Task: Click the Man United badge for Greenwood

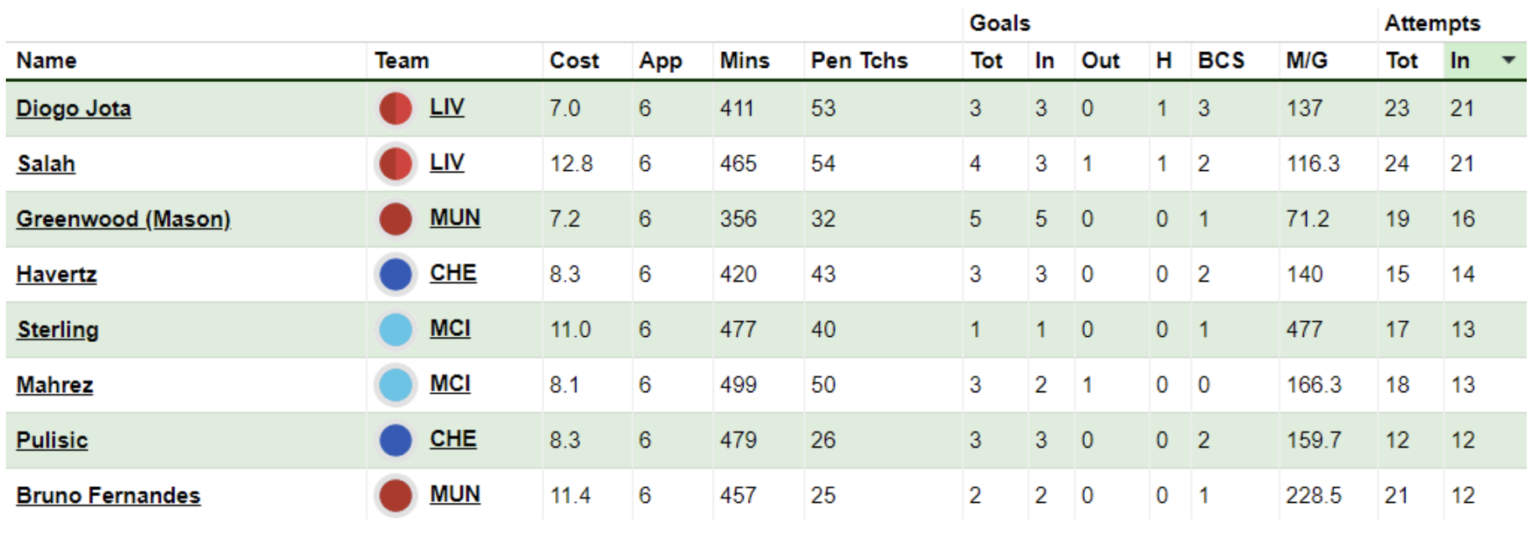Action: pos(396,219)
